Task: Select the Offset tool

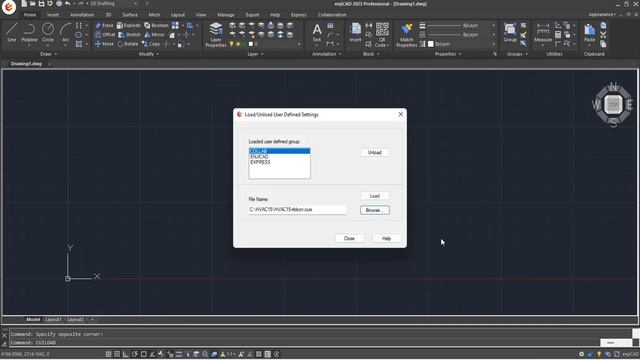Action: tap(105, 35)
